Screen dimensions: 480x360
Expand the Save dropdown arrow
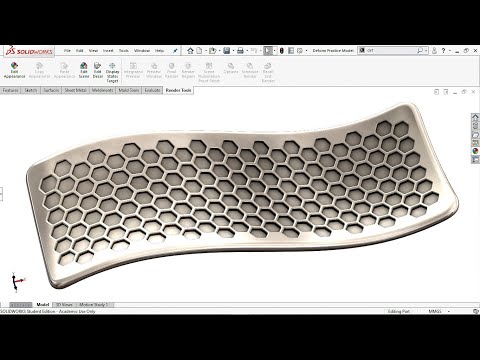coord(233,51)
